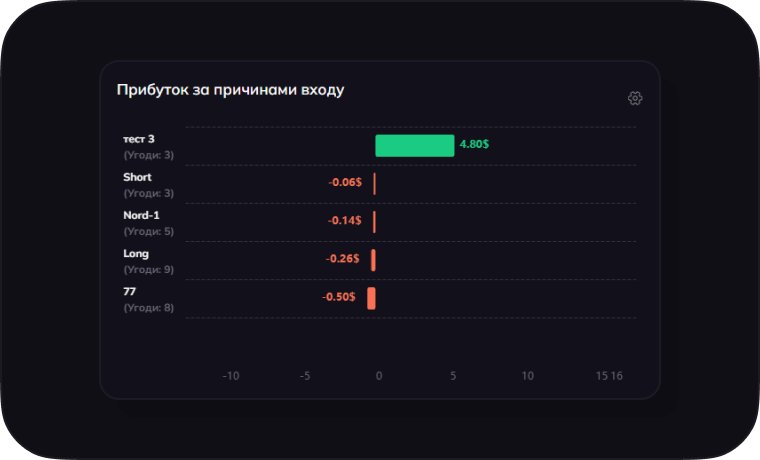The image size is (760, 460).
Task: Select the "Short" entry reason label
Action: [137, 177]
